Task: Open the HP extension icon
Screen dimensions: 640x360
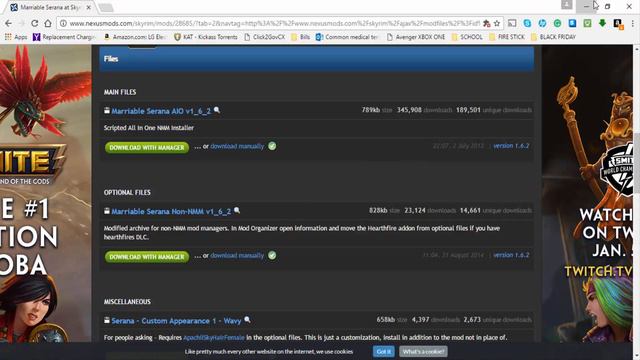Action: pos(542,23)
